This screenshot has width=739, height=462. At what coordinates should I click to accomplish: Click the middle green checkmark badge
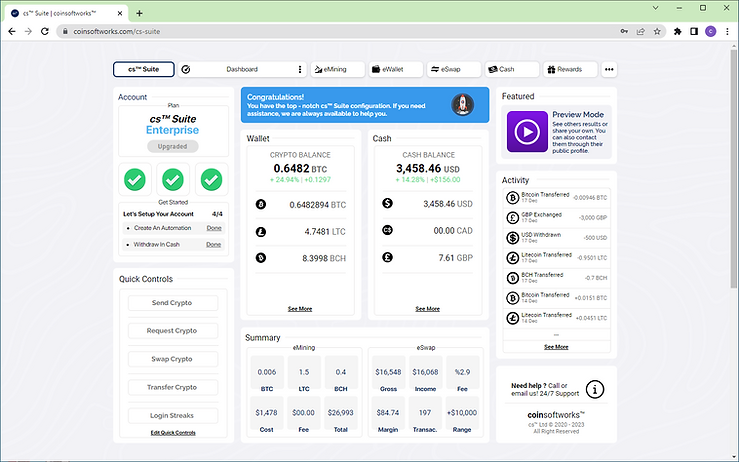point(173,180)
